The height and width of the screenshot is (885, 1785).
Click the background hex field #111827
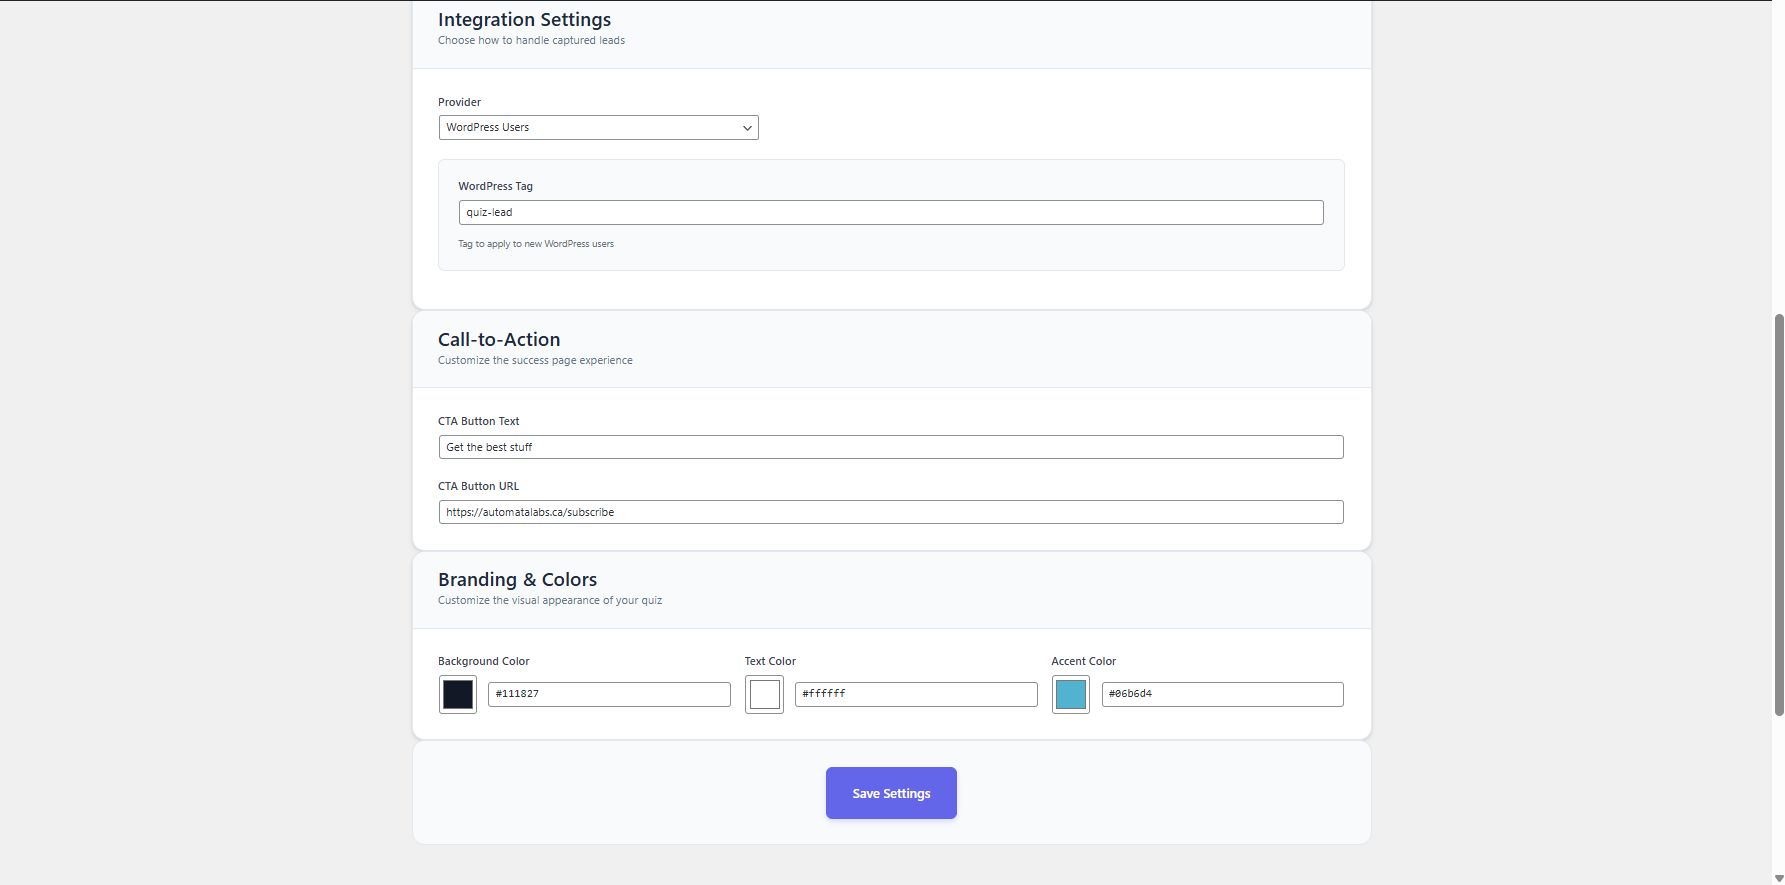(x=609, y=694)
